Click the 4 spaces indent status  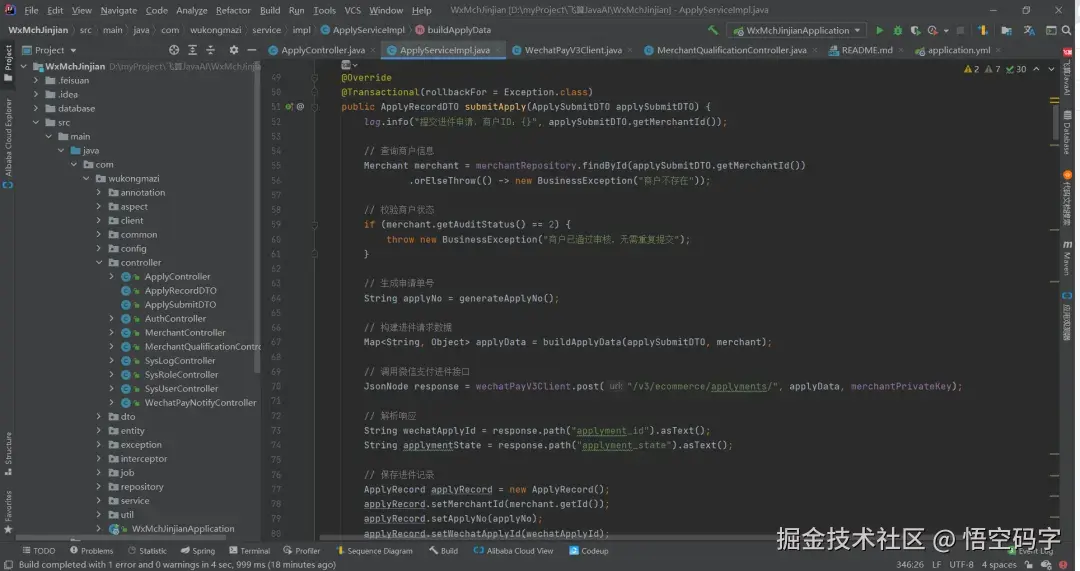click(x=999, y=565)
